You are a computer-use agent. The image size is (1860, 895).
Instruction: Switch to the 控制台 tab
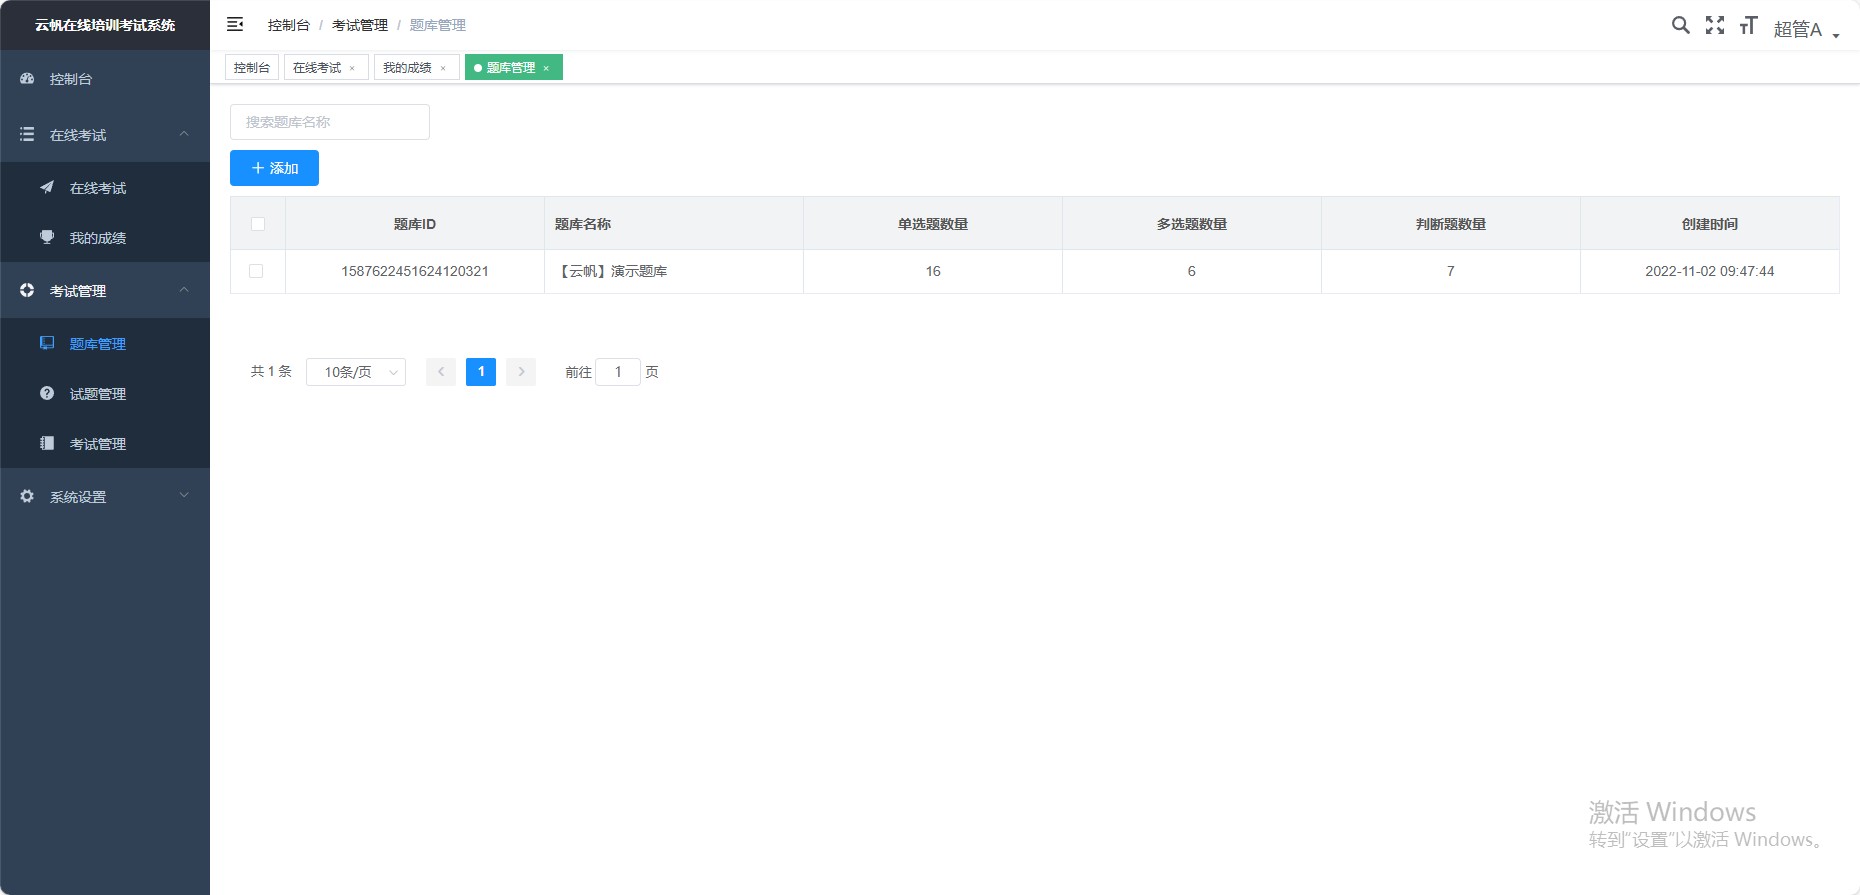252,67
